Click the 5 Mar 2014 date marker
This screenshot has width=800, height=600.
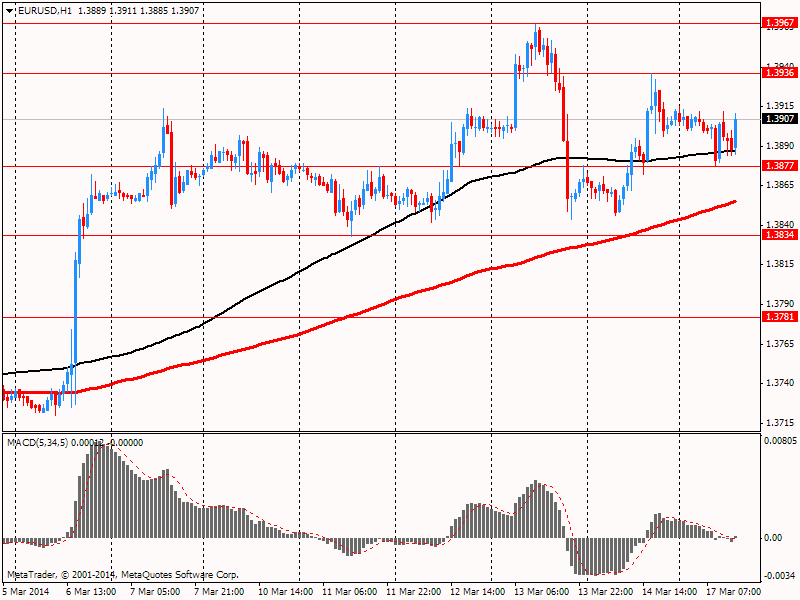pos(26,591)
